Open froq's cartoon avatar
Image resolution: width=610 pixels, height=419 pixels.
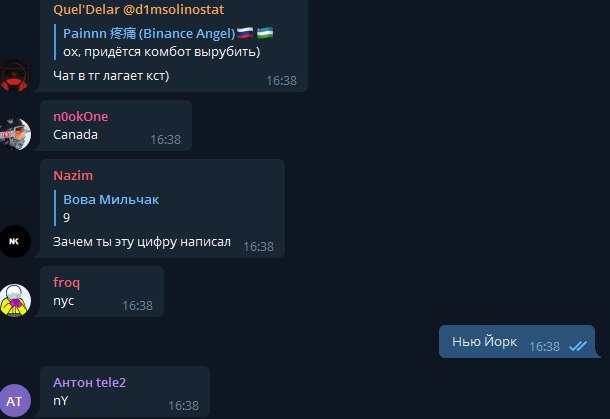(15, 300)
